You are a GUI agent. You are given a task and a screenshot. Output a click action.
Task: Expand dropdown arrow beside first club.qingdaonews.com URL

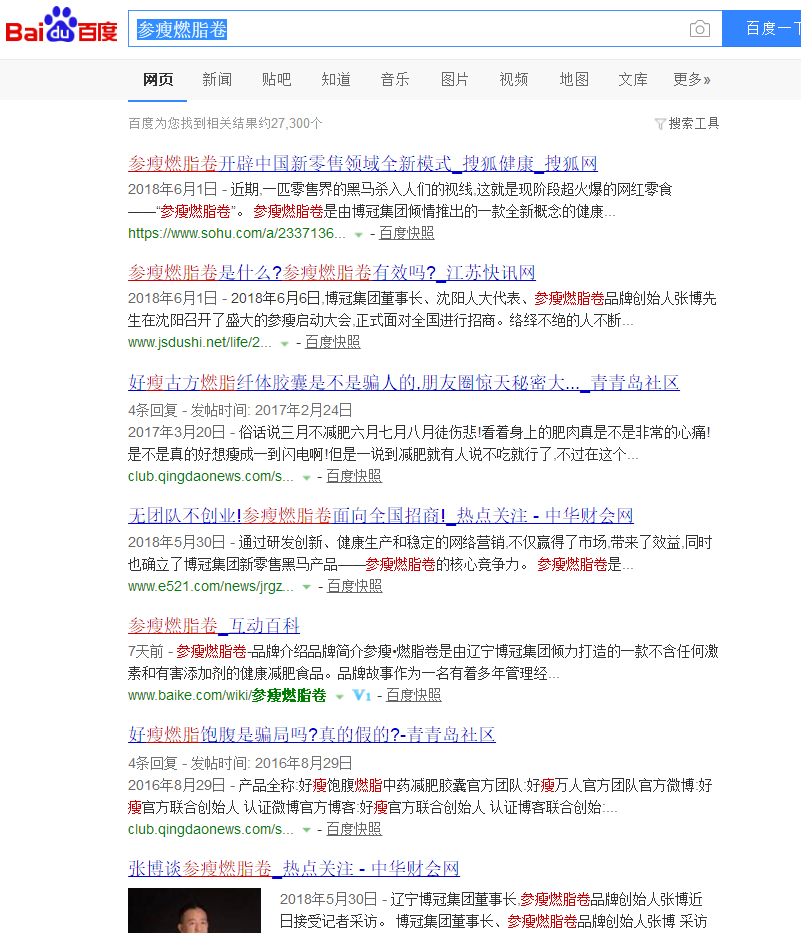point(306,477)
